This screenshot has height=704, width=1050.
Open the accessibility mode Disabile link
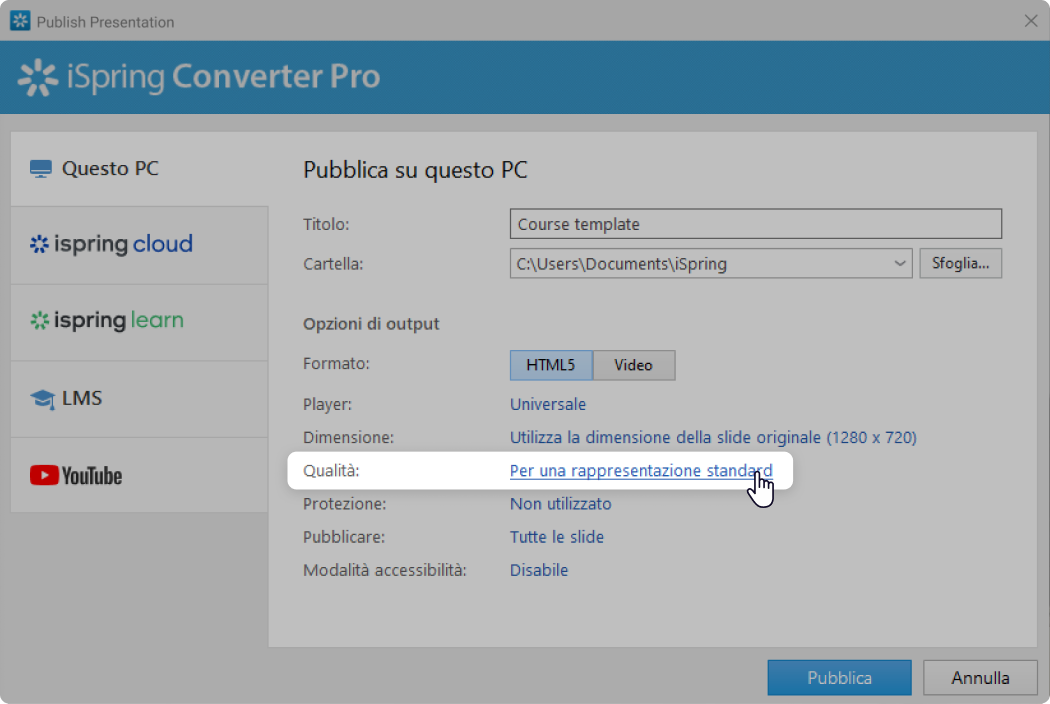[539, 570]
